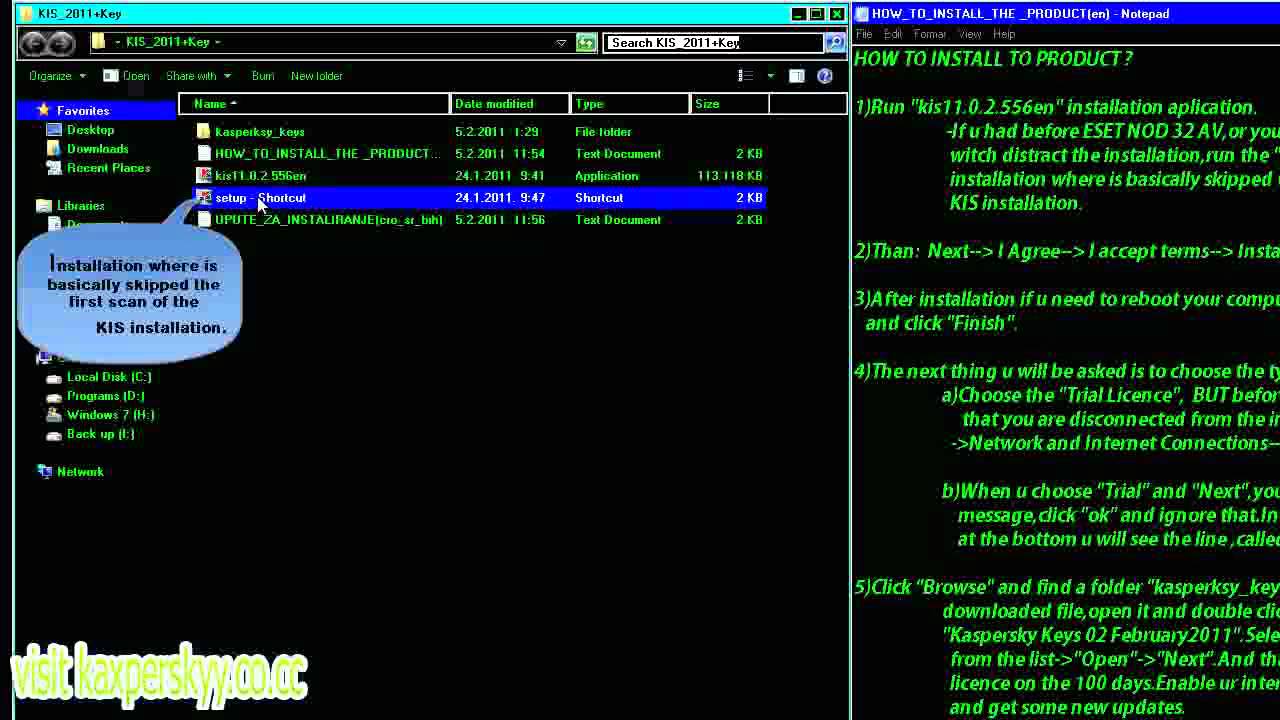The image size is (1280, 720).
Task: Click the HOW_TO_INSTALL text document icon
Action: tap(204, 154)
